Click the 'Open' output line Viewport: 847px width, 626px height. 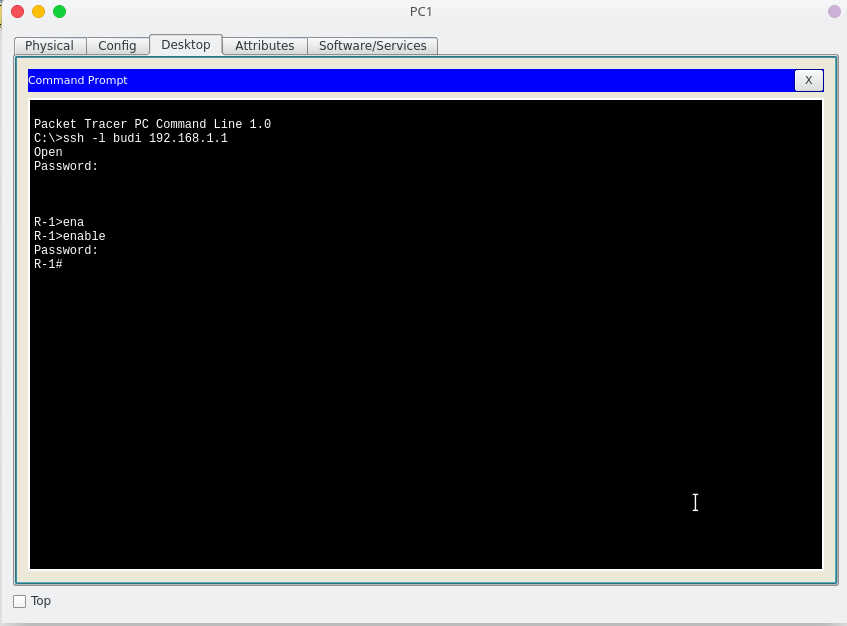pos(48,152)
